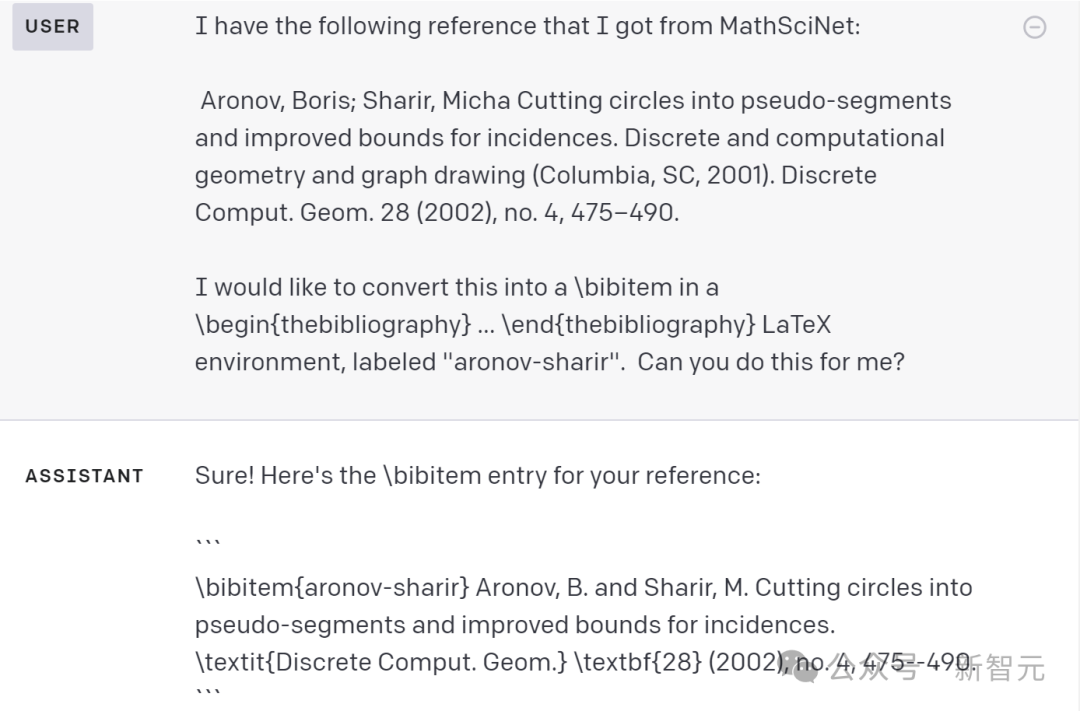Click 'pseudo-segments and improved bounds' in assistant reply

pos(515,625)
